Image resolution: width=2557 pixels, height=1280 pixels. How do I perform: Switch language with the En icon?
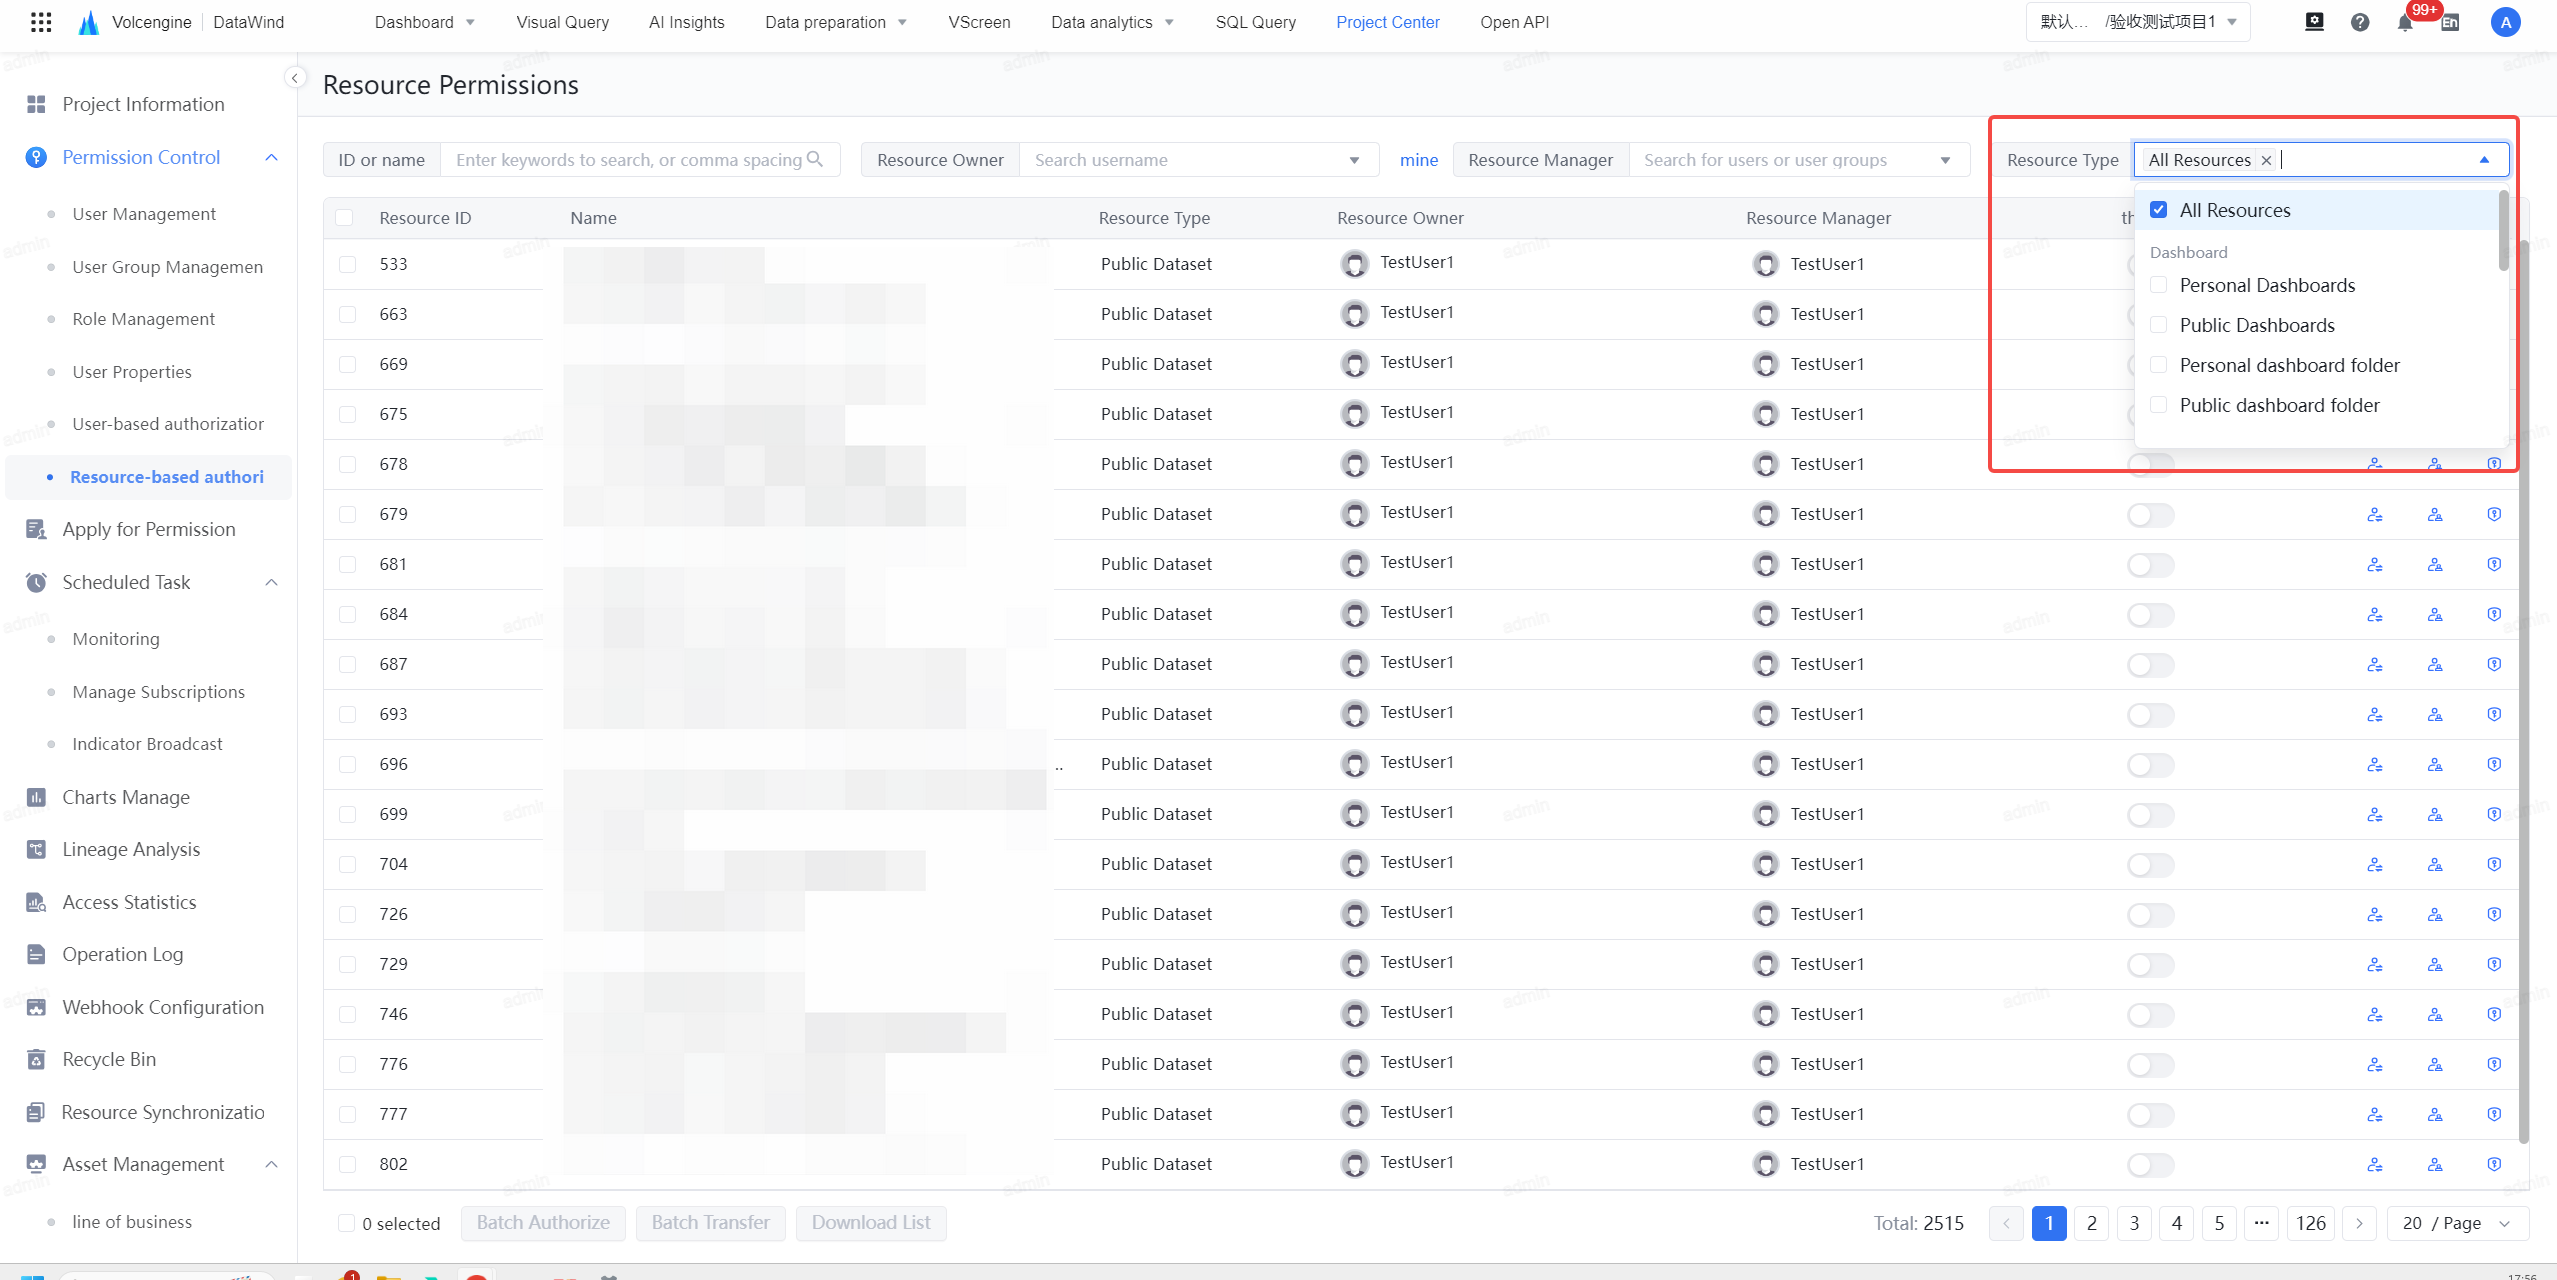(x=2450, y=22)
